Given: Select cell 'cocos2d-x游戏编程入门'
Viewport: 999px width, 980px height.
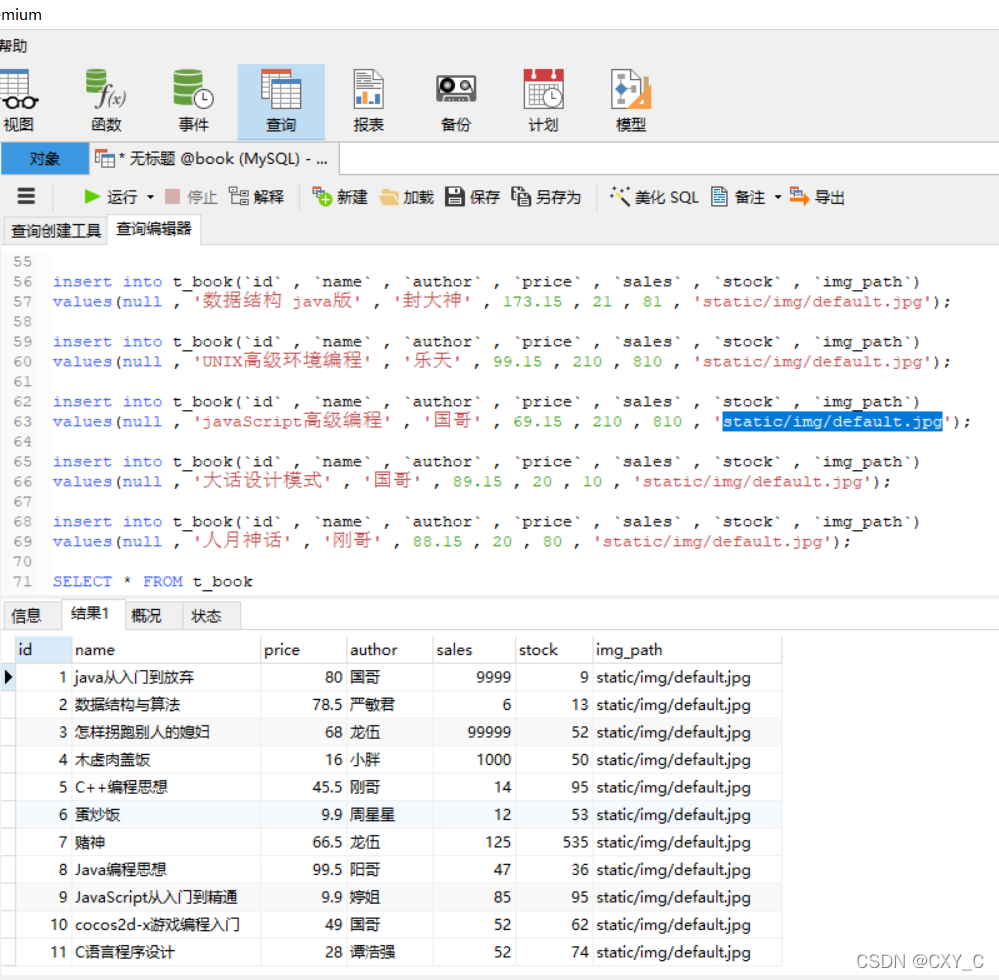Looking at the screenshot, I should pyautogui.click(x=166, y=925).
